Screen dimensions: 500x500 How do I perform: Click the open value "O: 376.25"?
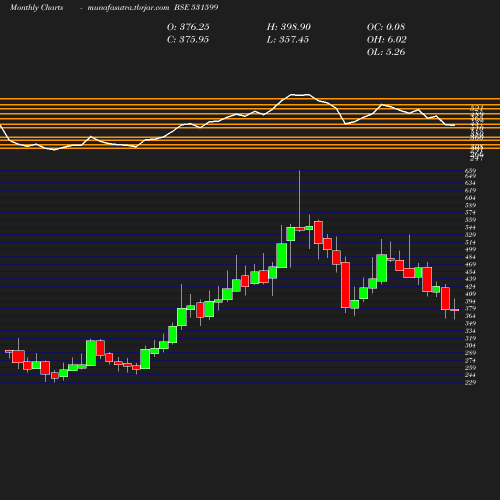coord(188,27)
